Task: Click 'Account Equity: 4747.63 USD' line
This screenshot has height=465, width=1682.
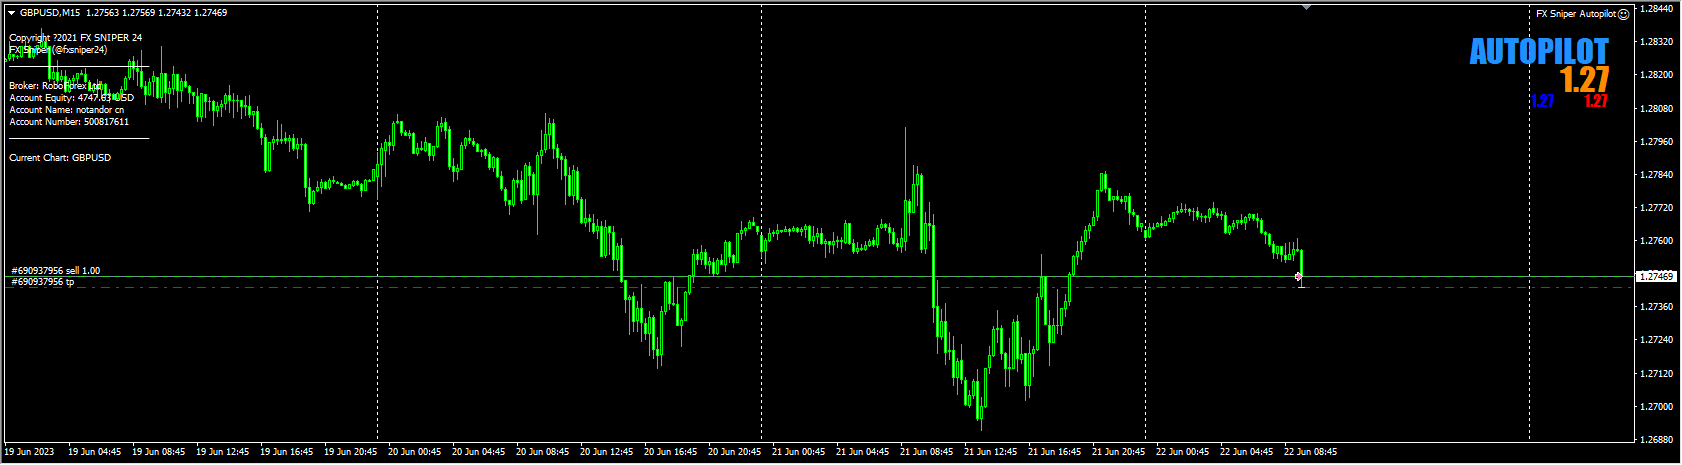Action: click(x=71, y=98)
